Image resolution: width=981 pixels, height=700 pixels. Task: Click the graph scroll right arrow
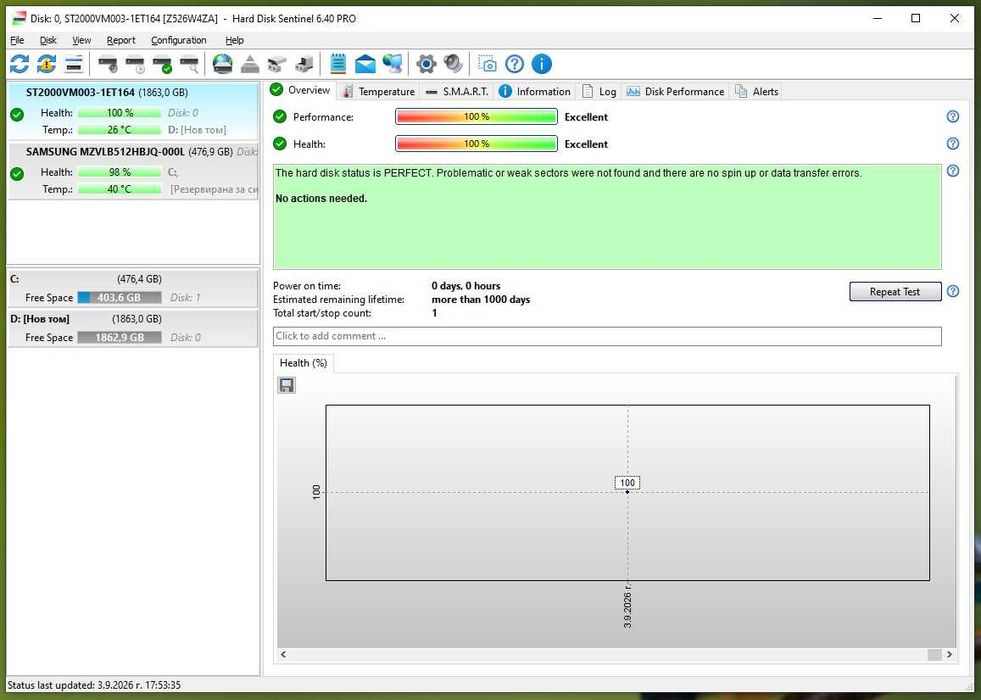point(949,654)
